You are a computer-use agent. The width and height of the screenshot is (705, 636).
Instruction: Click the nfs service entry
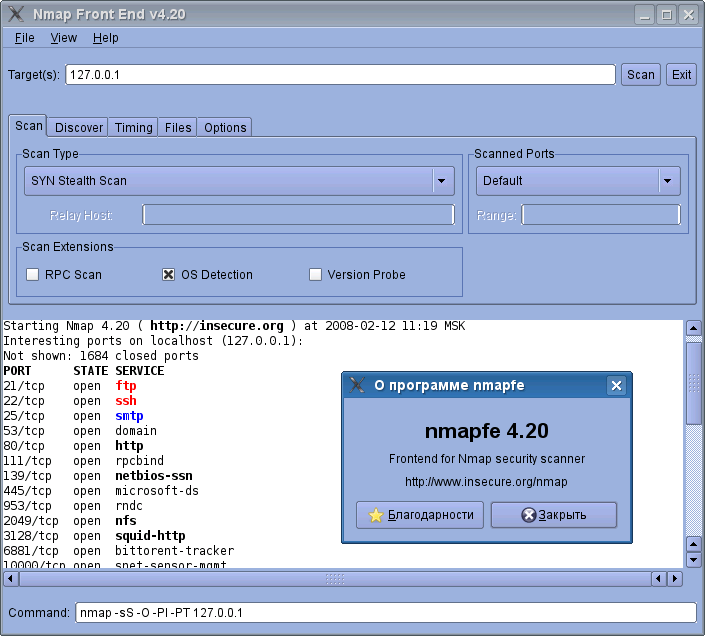(126, 520)
